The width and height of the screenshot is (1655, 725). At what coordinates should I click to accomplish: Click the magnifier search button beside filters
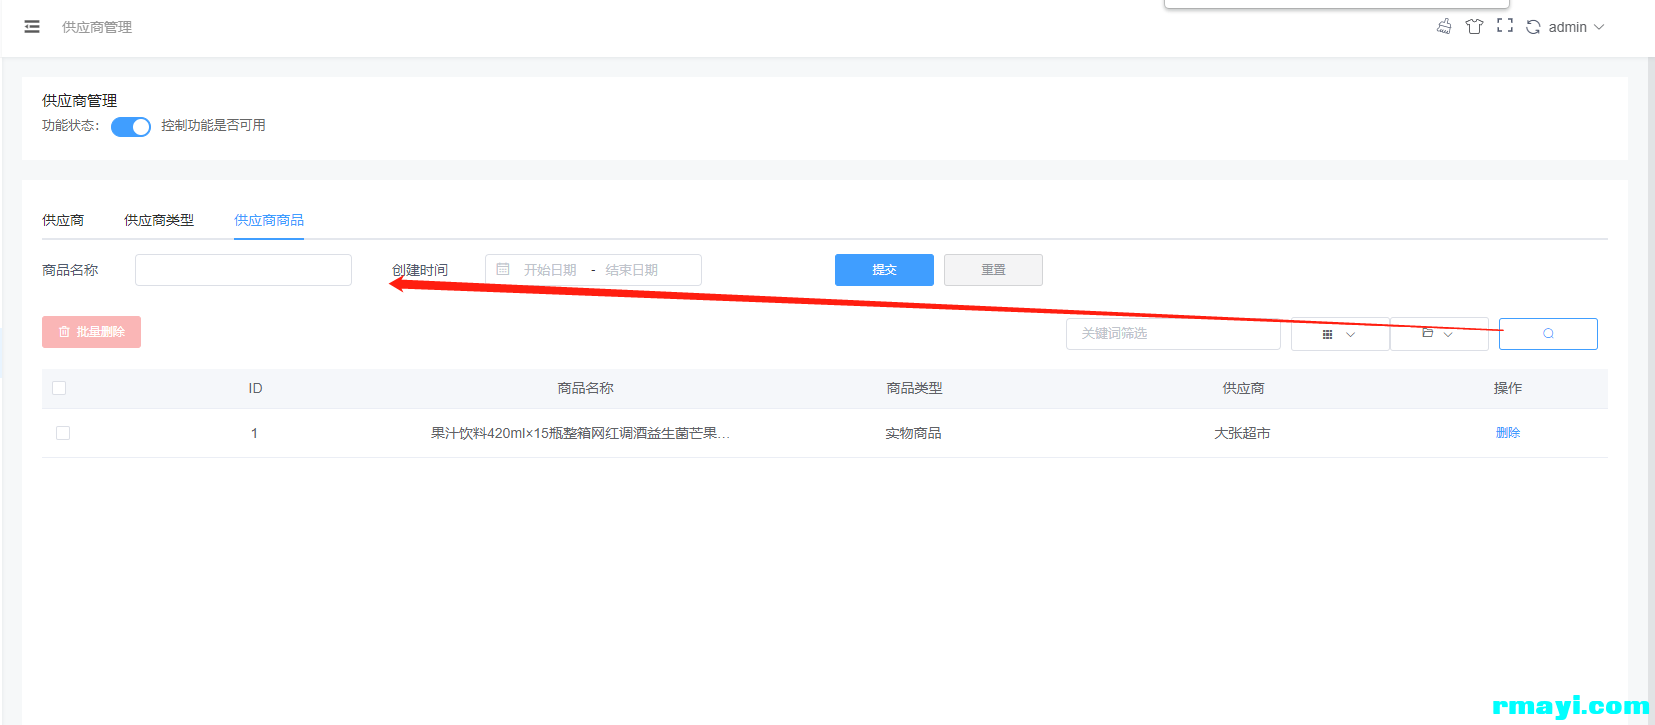pyautogui.click(x=1548, y=334)
